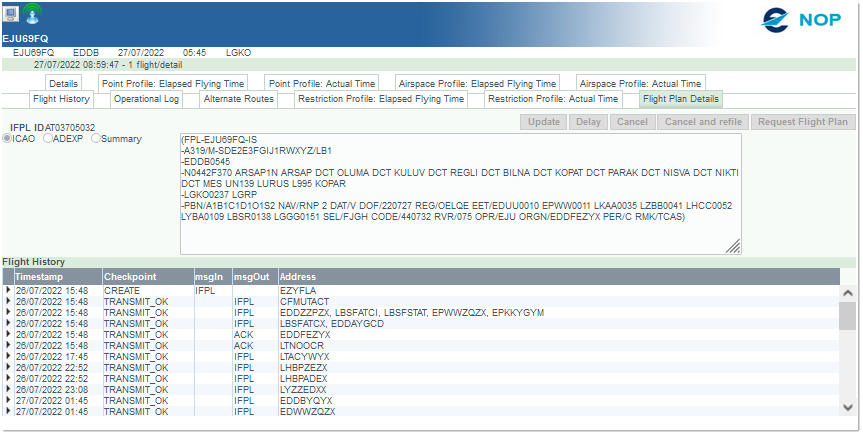This screenshot has height=435, width=863.
Task: Switch to the Operational Log tab
Action: pyautogui.click(x=146, y=99)
